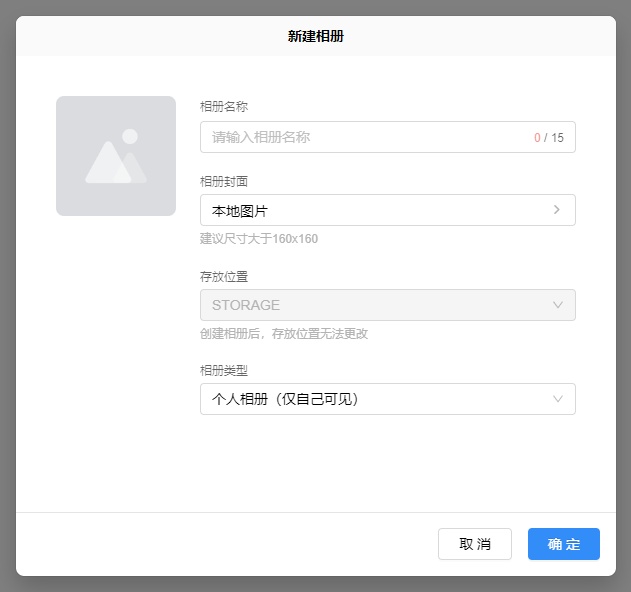This screenshot has width=631, height=592.
Task: Click the down chevron in album type field
Action: 558,399
